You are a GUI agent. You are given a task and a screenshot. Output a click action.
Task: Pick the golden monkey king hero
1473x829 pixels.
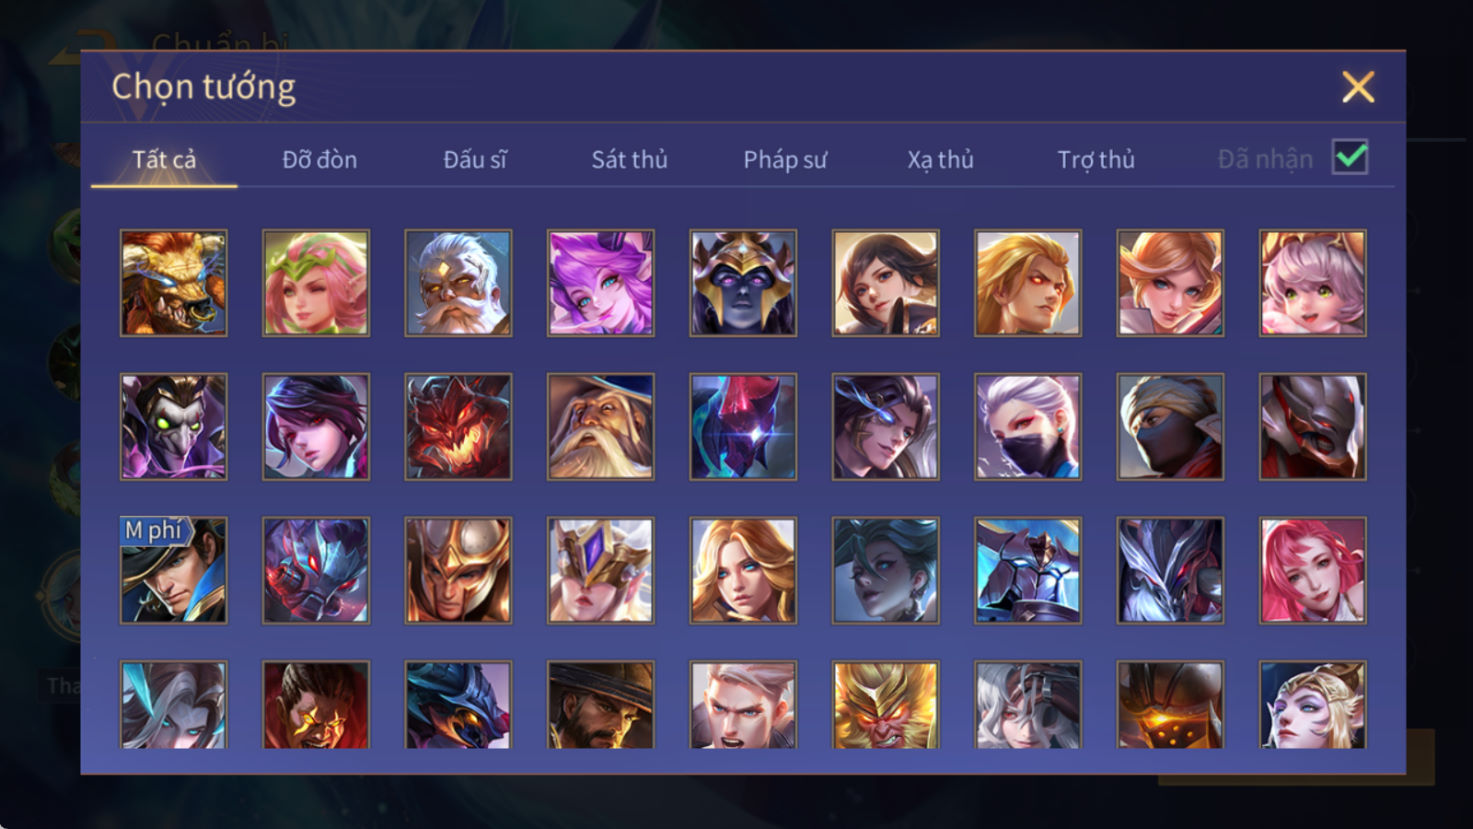[886, 705]
